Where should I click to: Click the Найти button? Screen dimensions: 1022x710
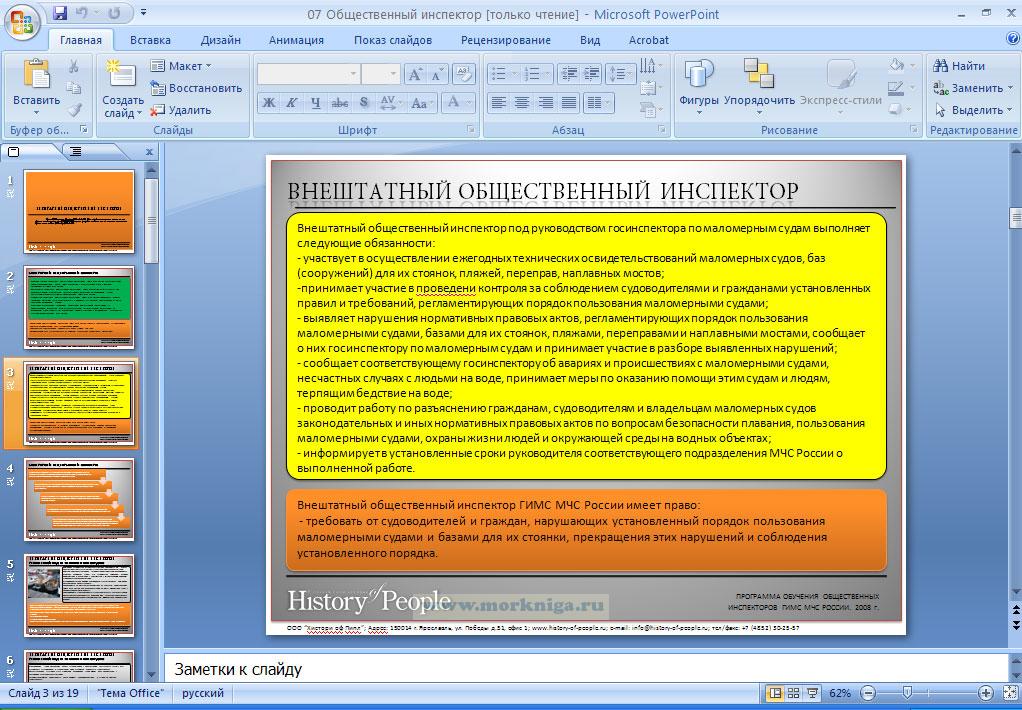(960, 66)
